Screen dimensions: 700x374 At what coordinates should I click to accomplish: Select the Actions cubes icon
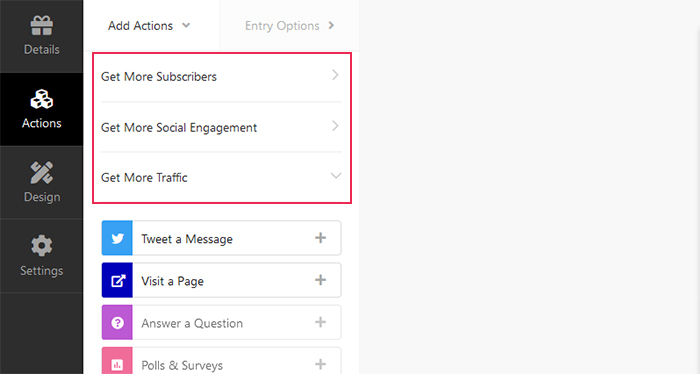point(42,99)
